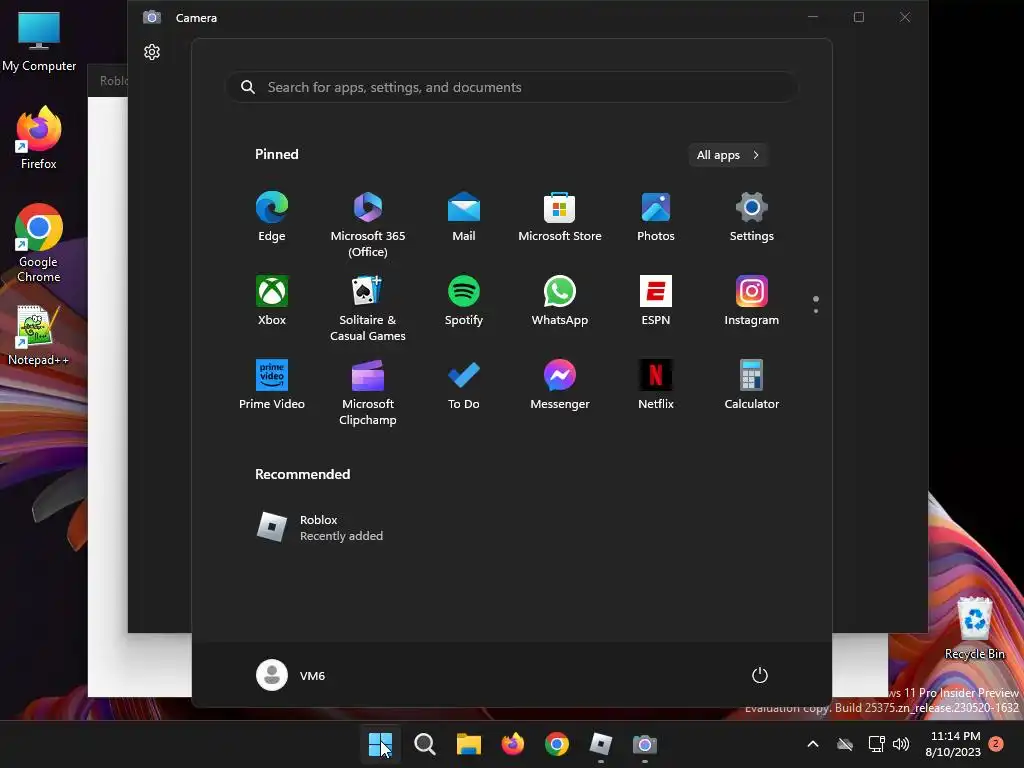Launch Spotify from pinned apps
Screen dimensions: 1024x768
(x=464, y=301)
